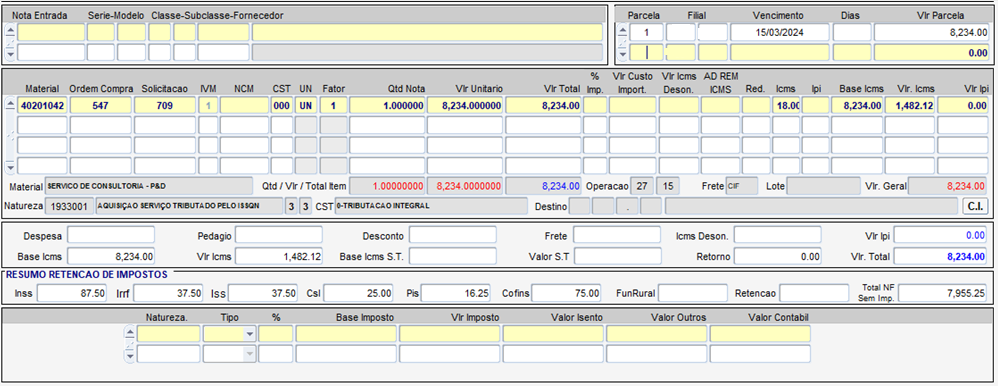Click the Cofins field 75.00

click(567, 293)
